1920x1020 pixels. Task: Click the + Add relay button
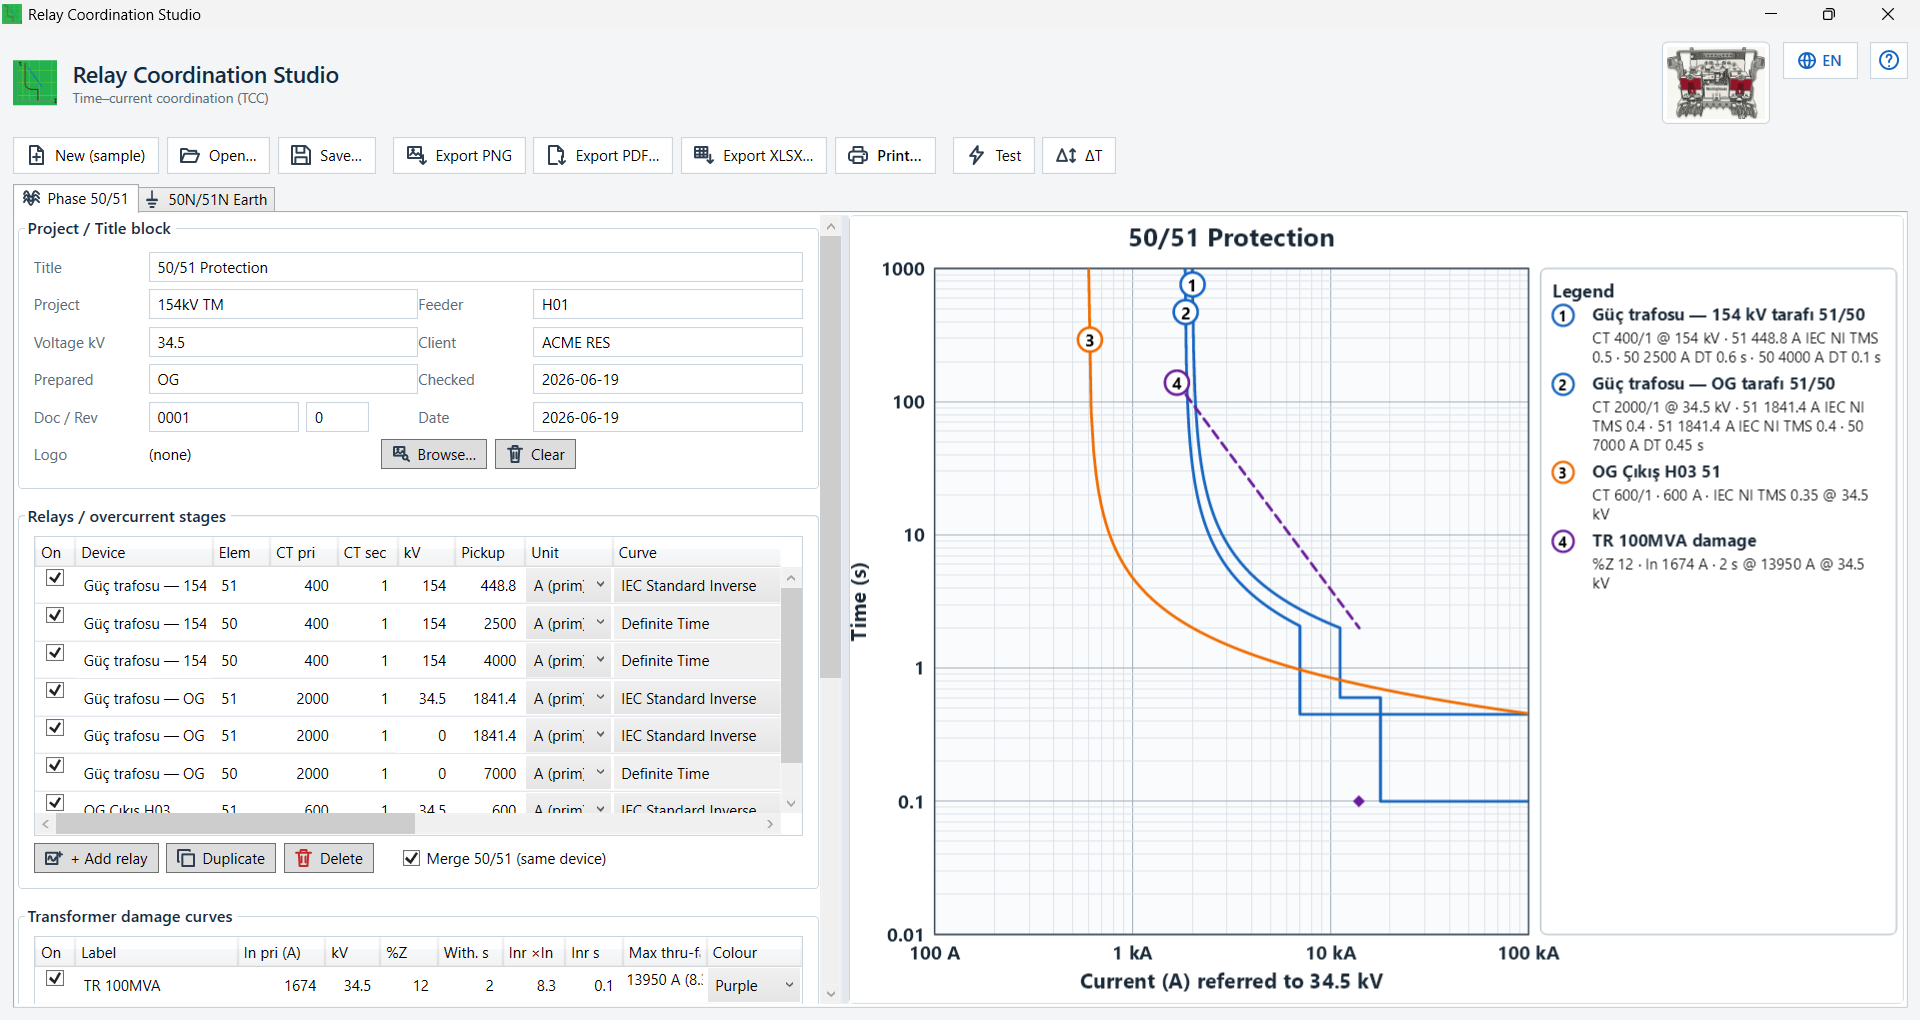(x=96, y=858)
